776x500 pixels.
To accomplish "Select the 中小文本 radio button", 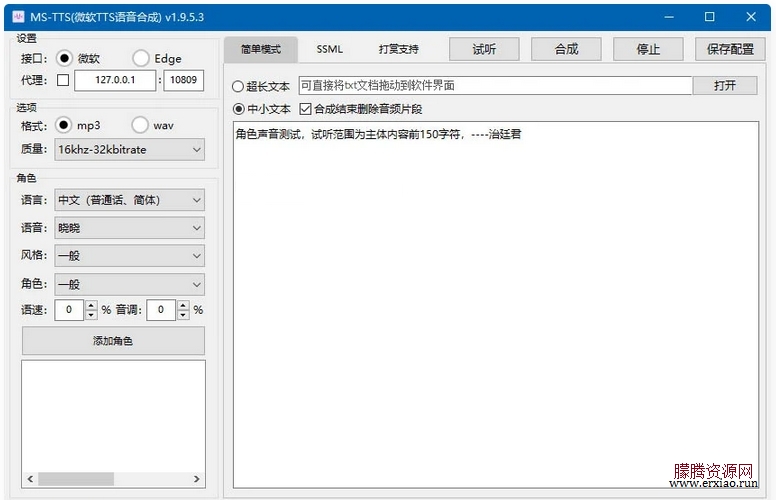I will pyautogui.click(x=239, y=109).
